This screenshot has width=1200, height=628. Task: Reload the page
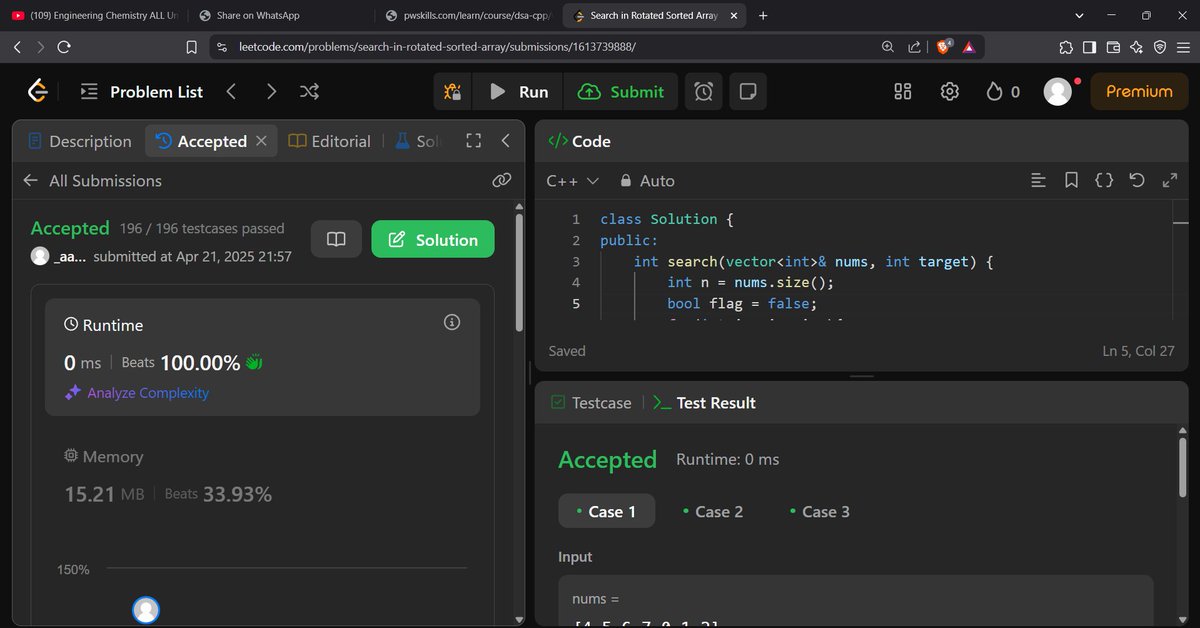(x=64, y=47)
